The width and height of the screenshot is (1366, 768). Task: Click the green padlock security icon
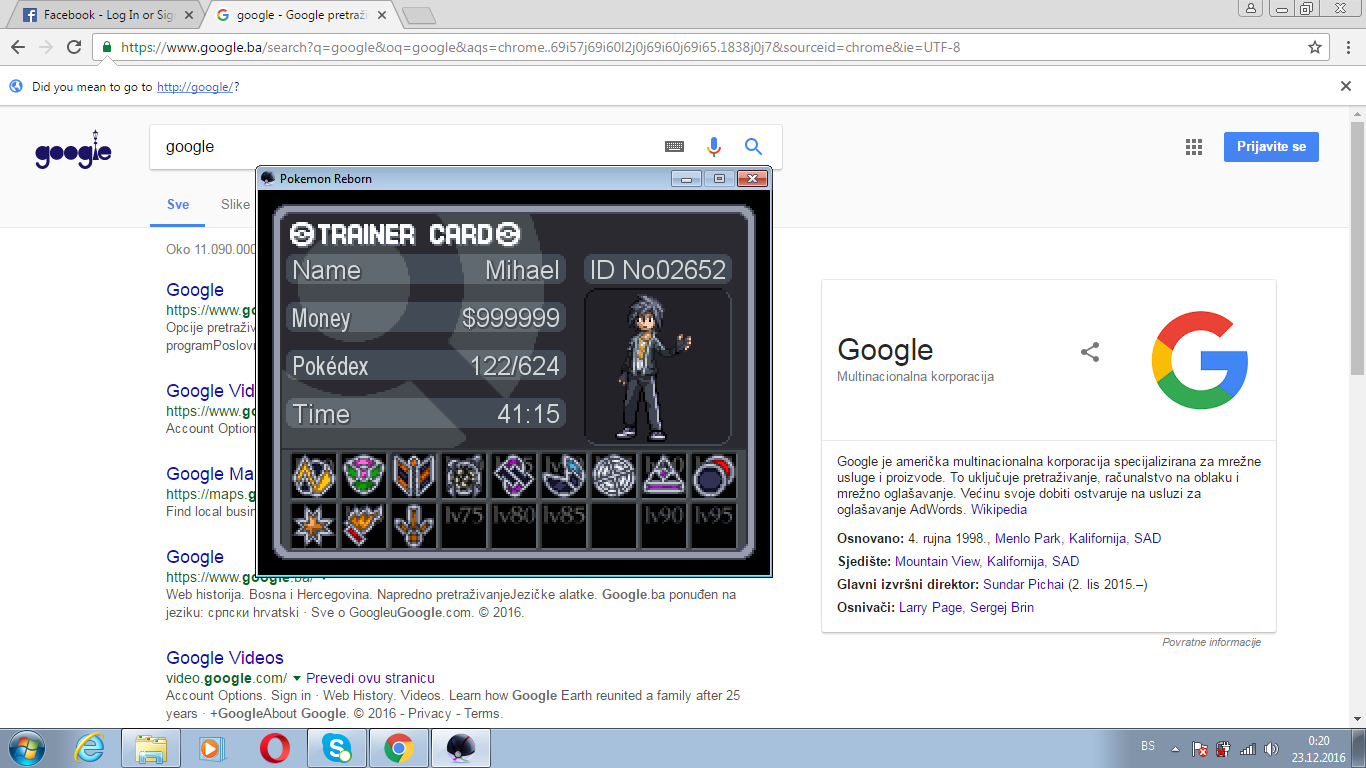point(107,47)
